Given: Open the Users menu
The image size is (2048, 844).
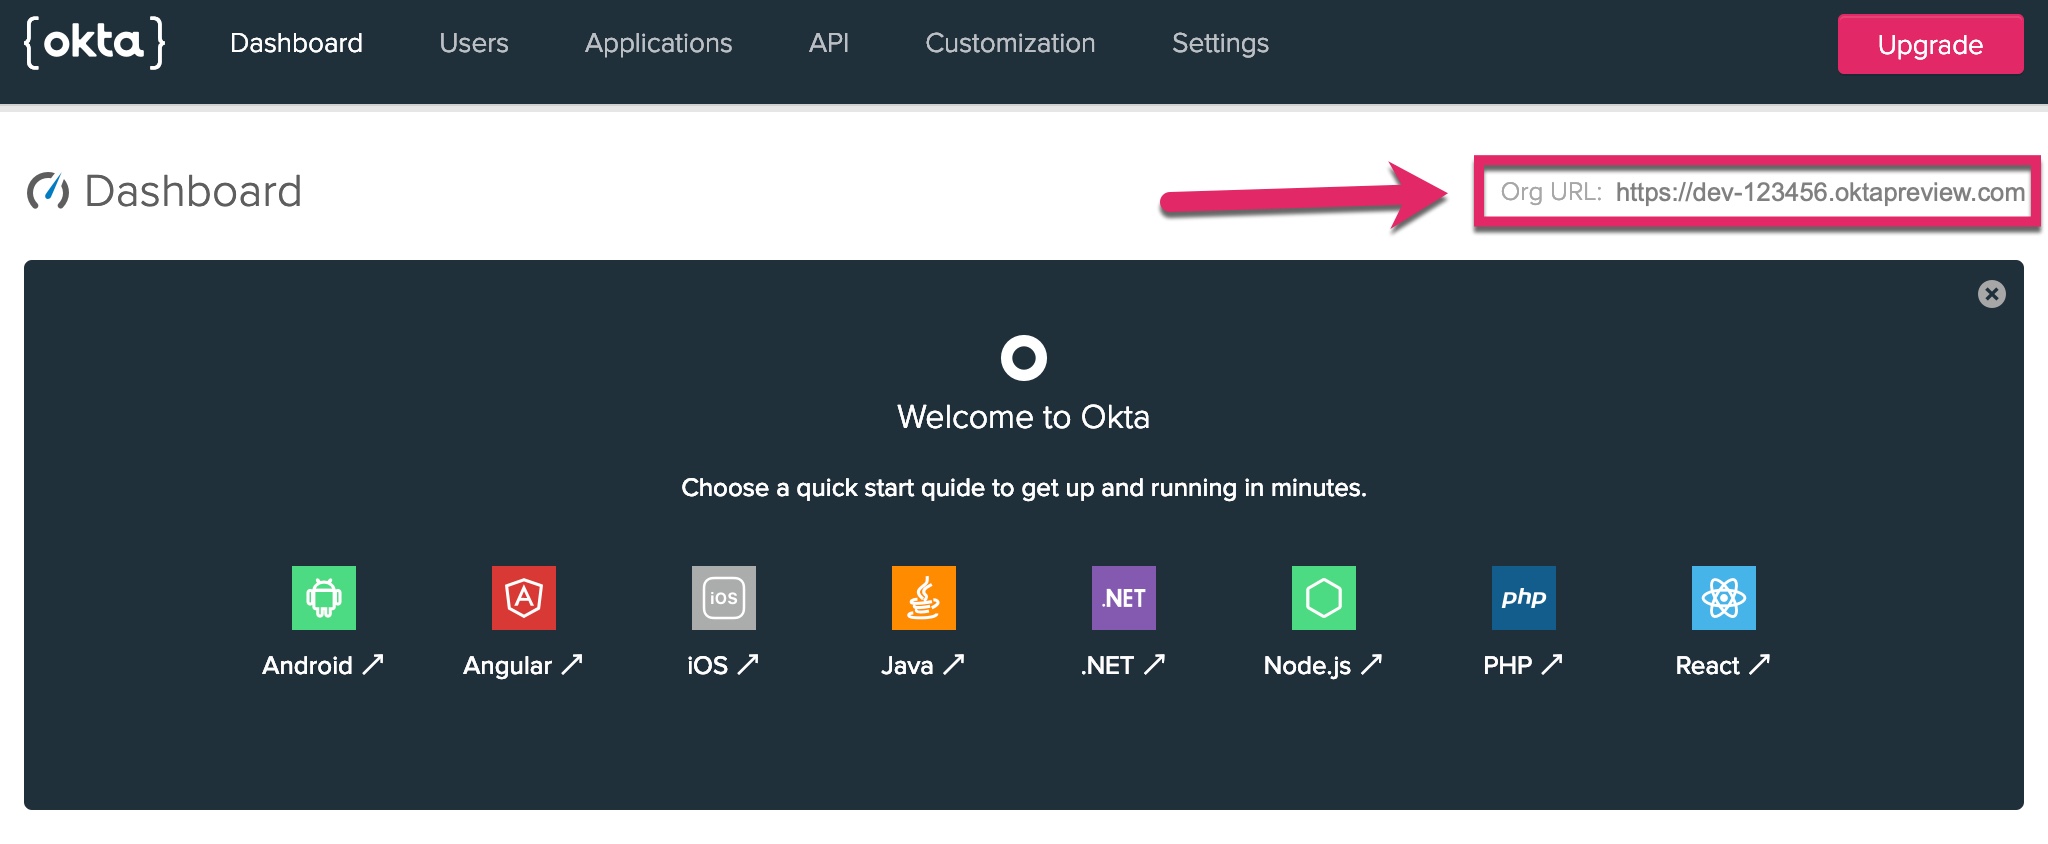Looking at the screenshot, I should coord(473,43).
